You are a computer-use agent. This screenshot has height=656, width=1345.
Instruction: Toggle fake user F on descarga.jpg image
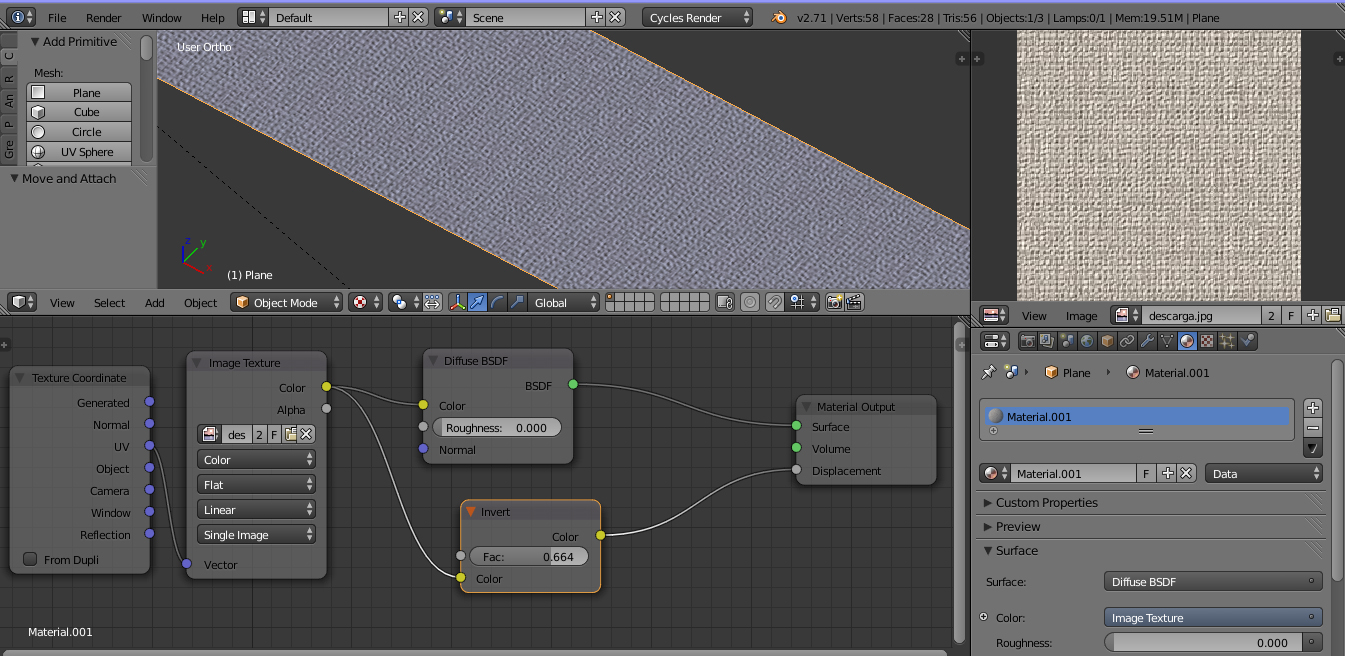(x=1291, y=315)
